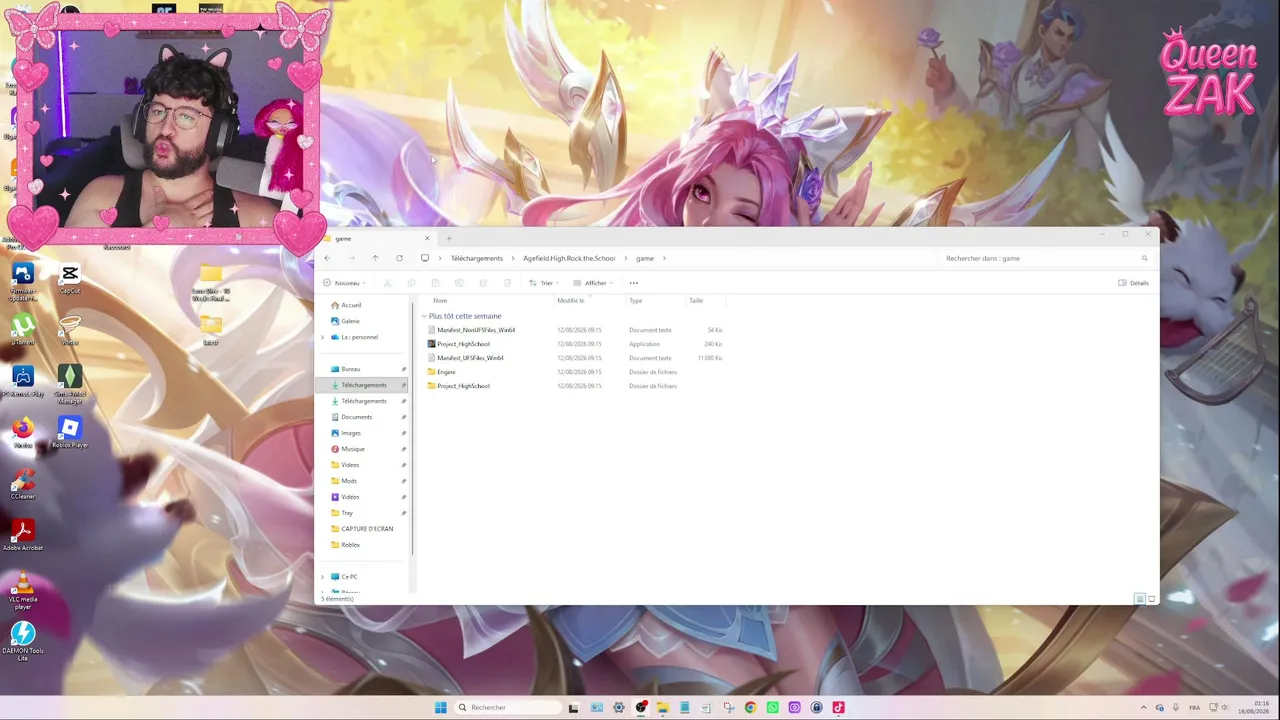Expand the OneDrive personnel tree node
The width and height of the screenshot is (1280, 720).
[322, 337]
